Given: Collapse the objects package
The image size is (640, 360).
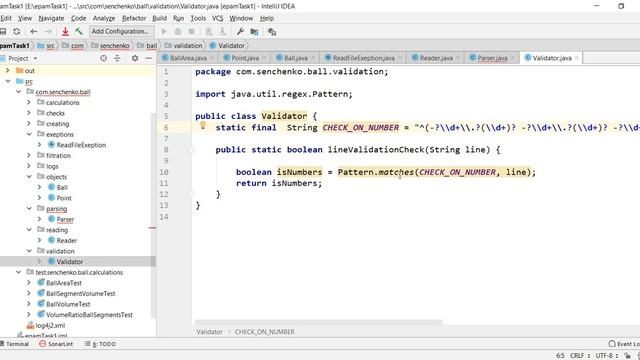Looking at the screenshot, I should pyautogui.click(x=29, y=176).
